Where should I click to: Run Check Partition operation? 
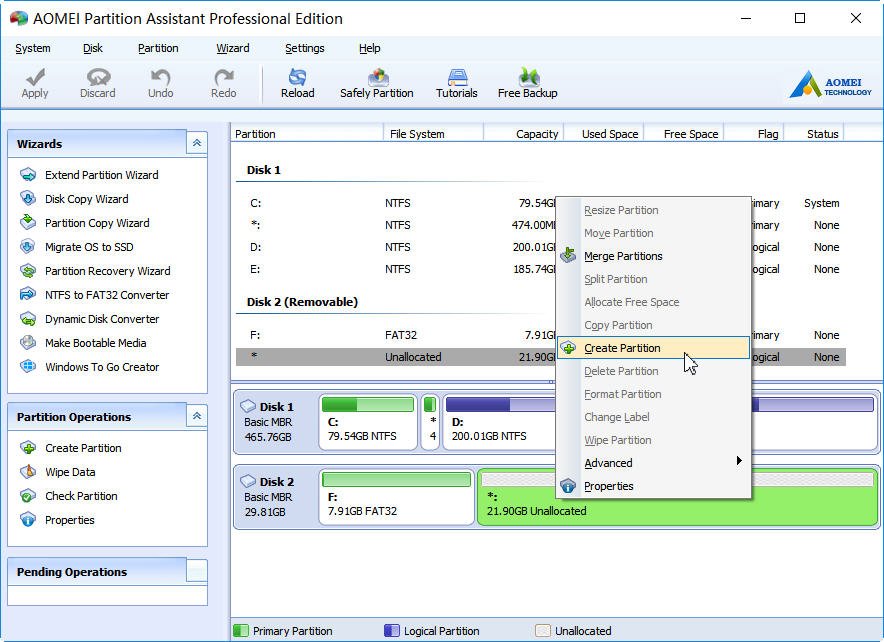click(x=81, y=496)
